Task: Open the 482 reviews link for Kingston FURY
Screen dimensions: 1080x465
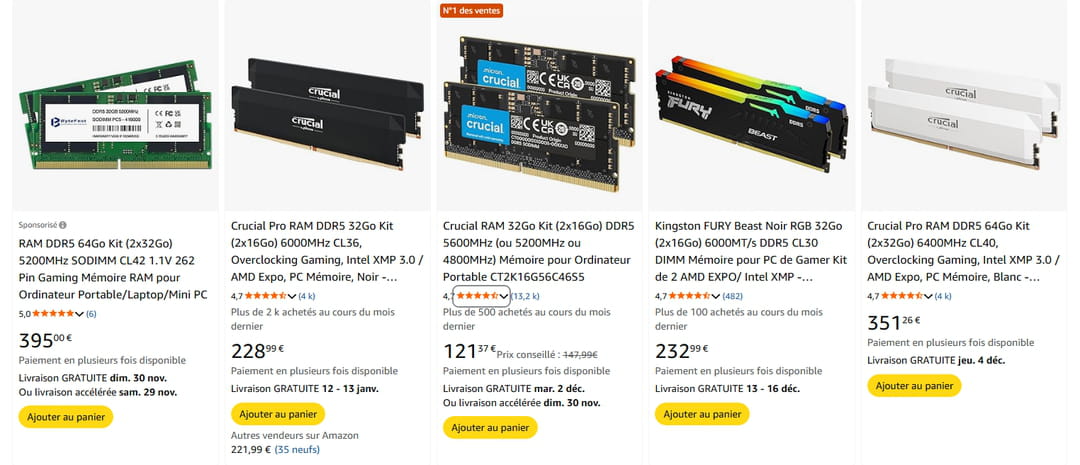Action: click(x=733, y=296)
